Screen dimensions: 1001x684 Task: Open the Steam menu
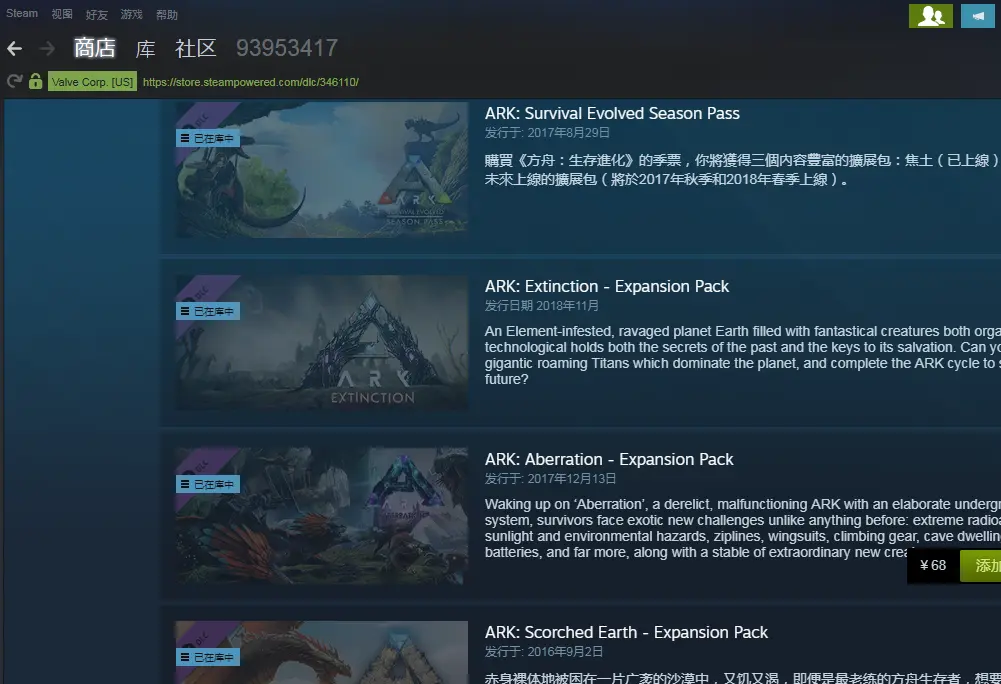(22, 13)
